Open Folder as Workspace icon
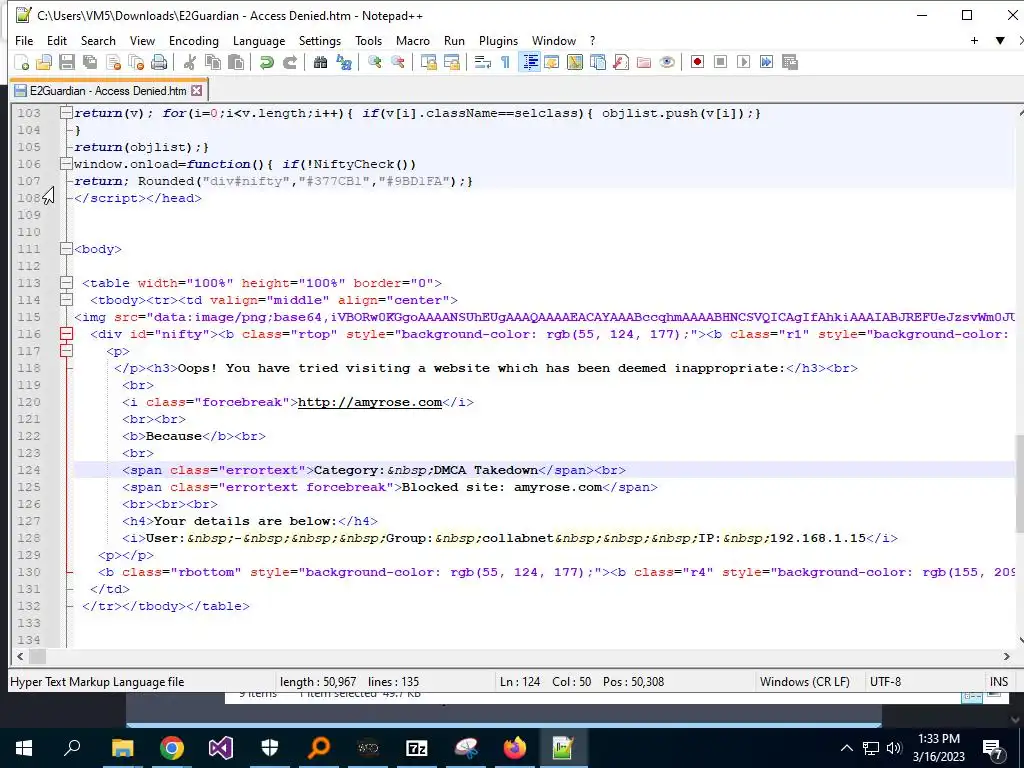The image size is (1024, 768). point(644,62)
